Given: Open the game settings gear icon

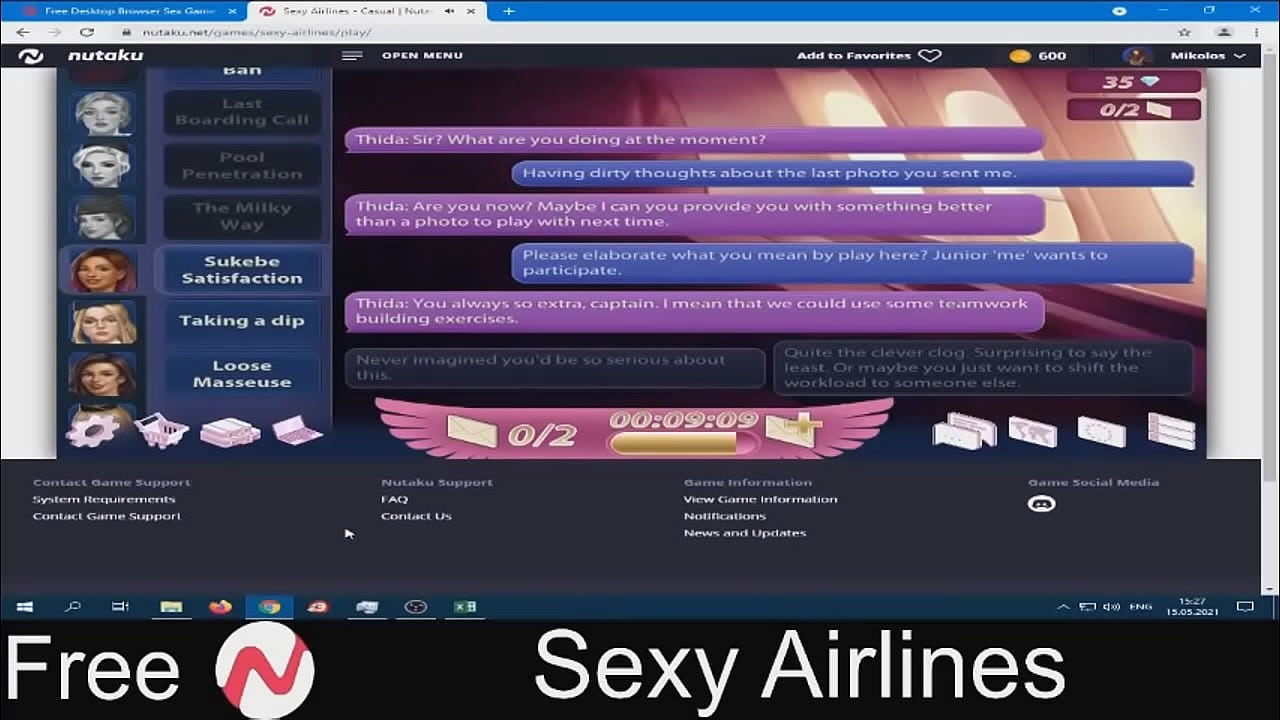Looking at the screenshot, I should 92,430.
